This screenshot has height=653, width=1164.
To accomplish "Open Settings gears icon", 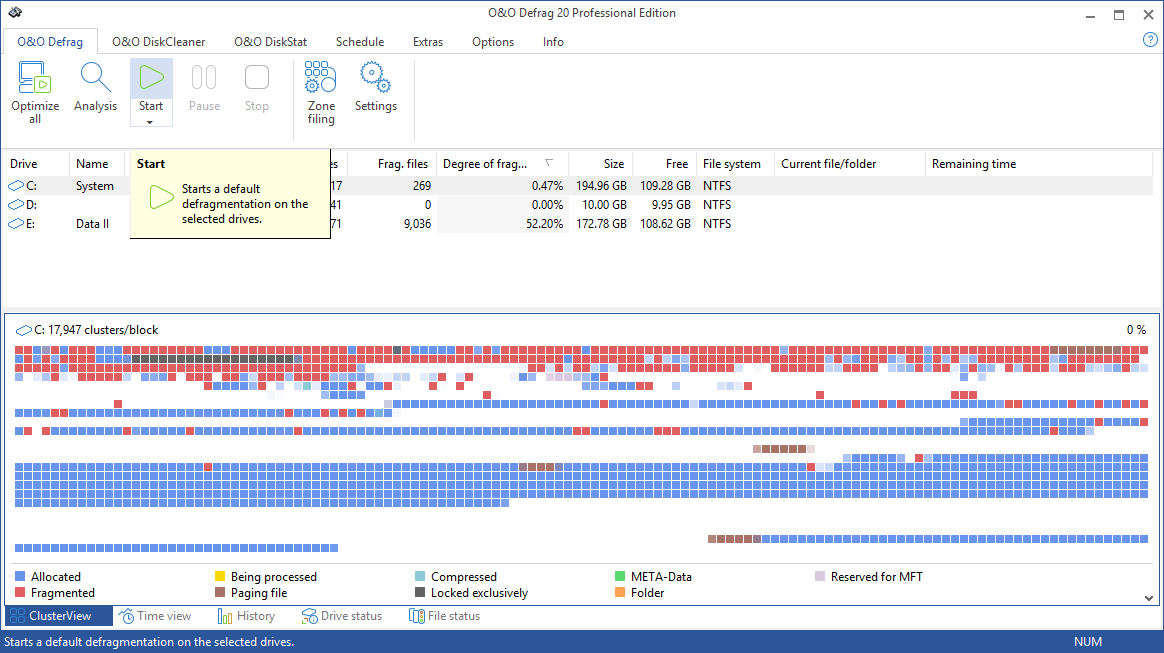I will click(376, 78).
